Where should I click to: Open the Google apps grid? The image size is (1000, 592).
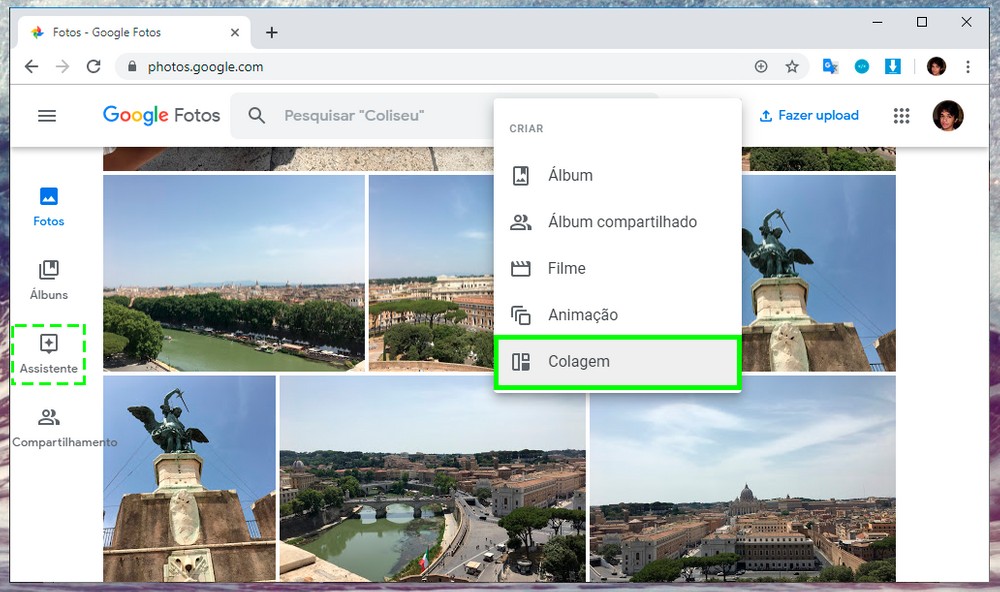coord(901,115)
